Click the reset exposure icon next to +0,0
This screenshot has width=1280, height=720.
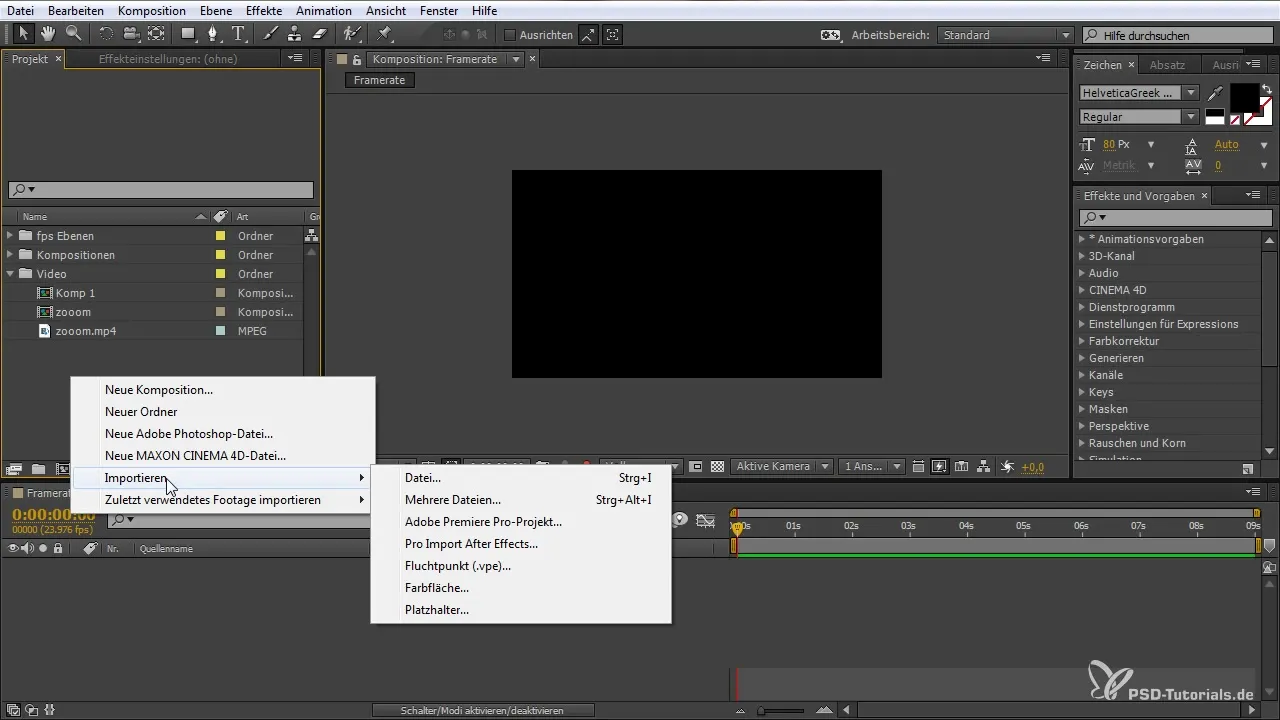click(x=1007, y=467)
